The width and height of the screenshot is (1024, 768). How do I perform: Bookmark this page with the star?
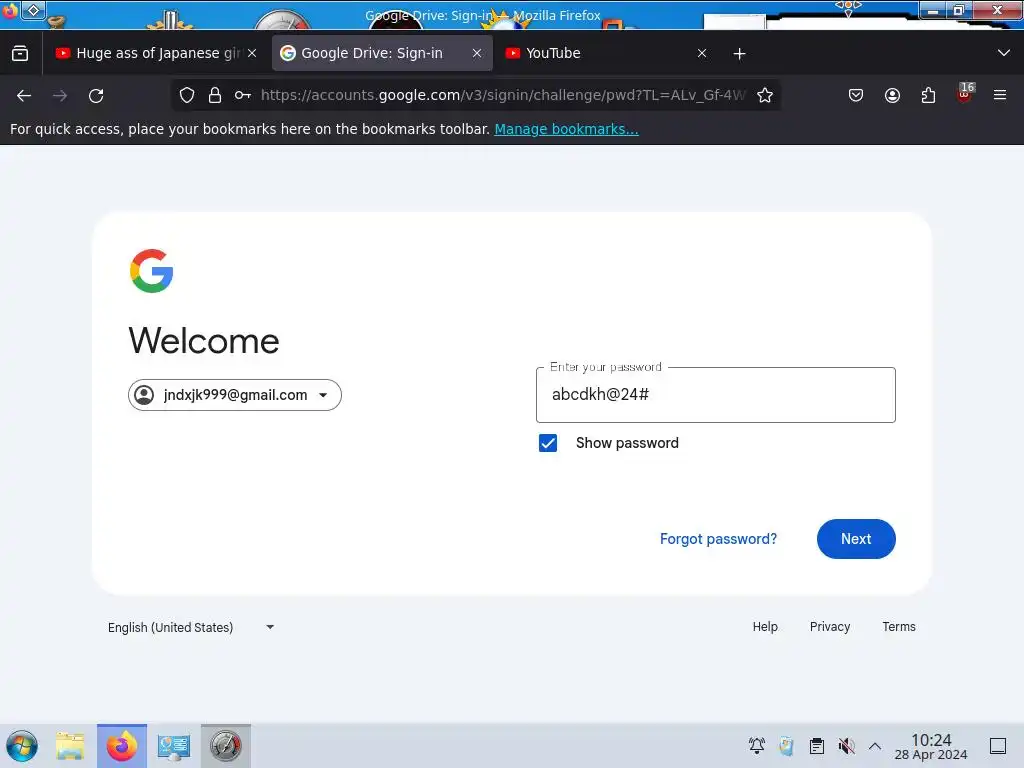point(765,95)
